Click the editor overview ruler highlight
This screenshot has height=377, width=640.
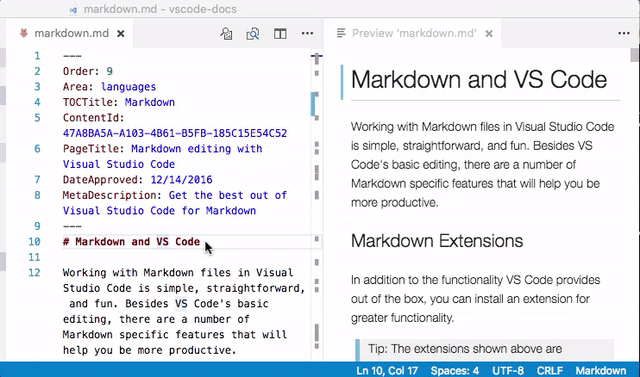[x=313, y=104]
